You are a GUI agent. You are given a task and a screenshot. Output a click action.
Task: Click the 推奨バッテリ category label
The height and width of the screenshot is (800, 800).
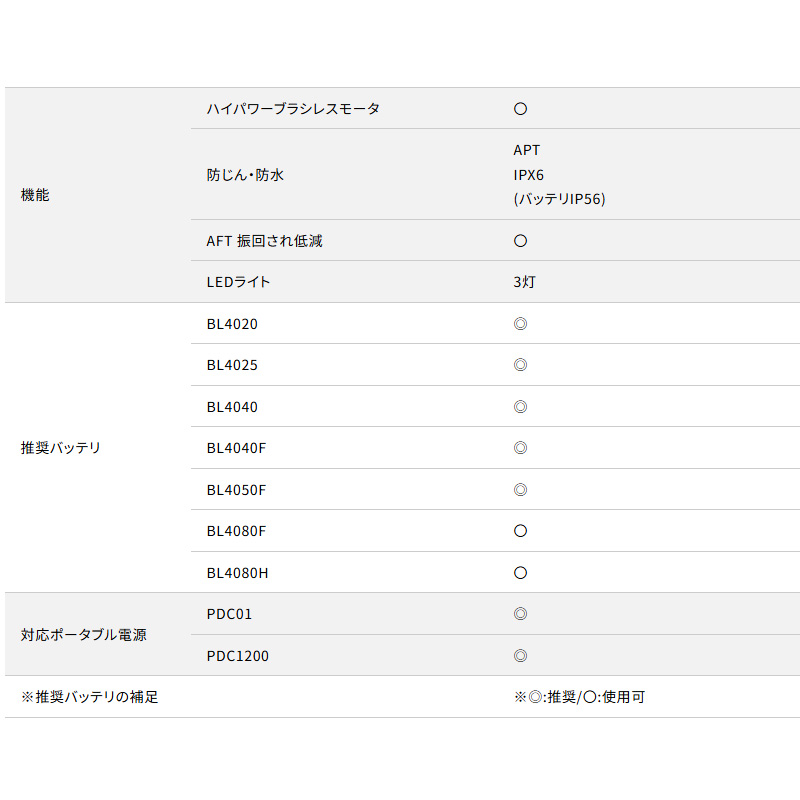61,447
